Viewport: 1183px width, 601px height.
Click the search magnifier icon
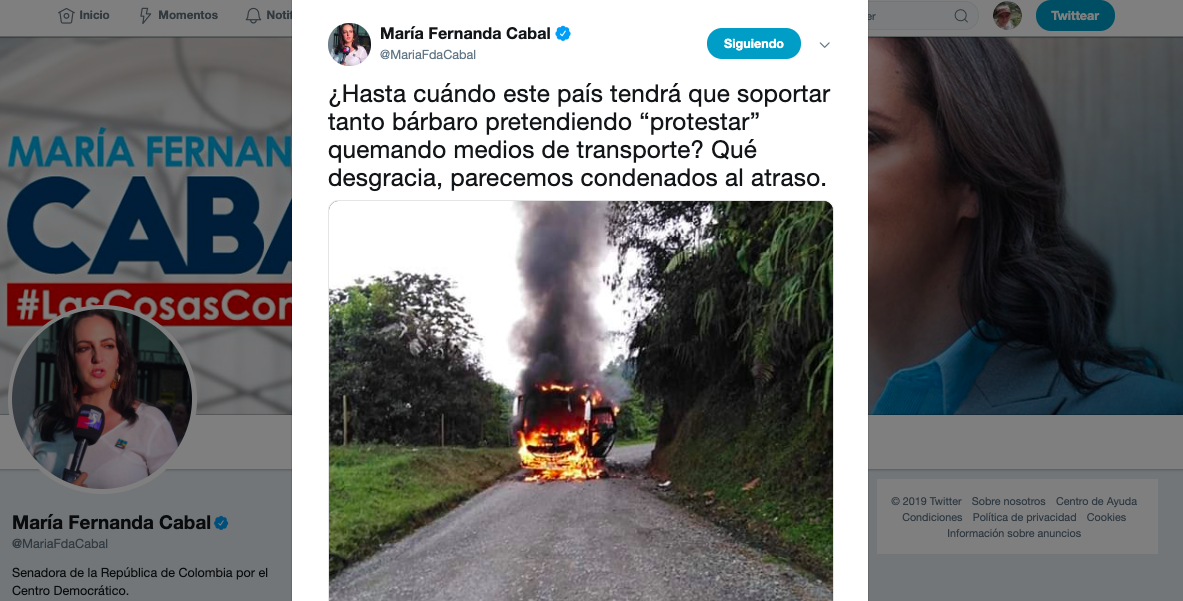point(960,16)
